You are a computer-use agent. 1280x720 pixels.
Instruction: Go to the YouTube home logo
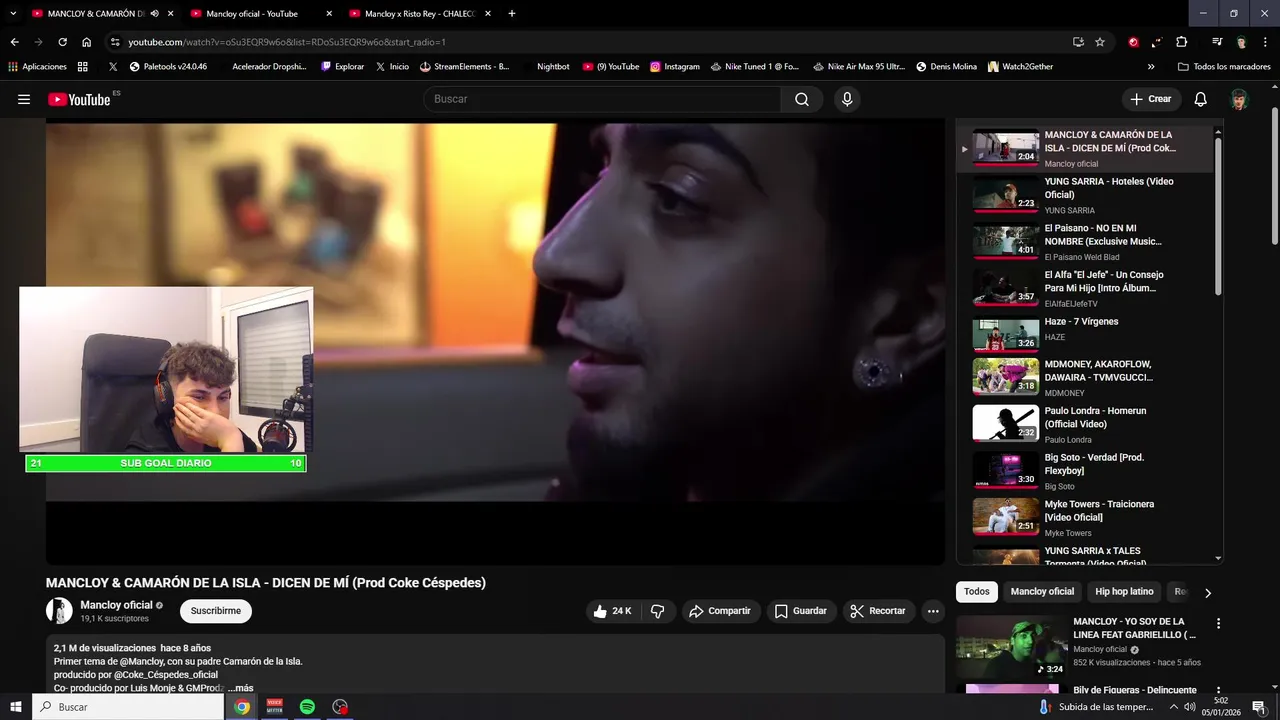click(79, 99)
